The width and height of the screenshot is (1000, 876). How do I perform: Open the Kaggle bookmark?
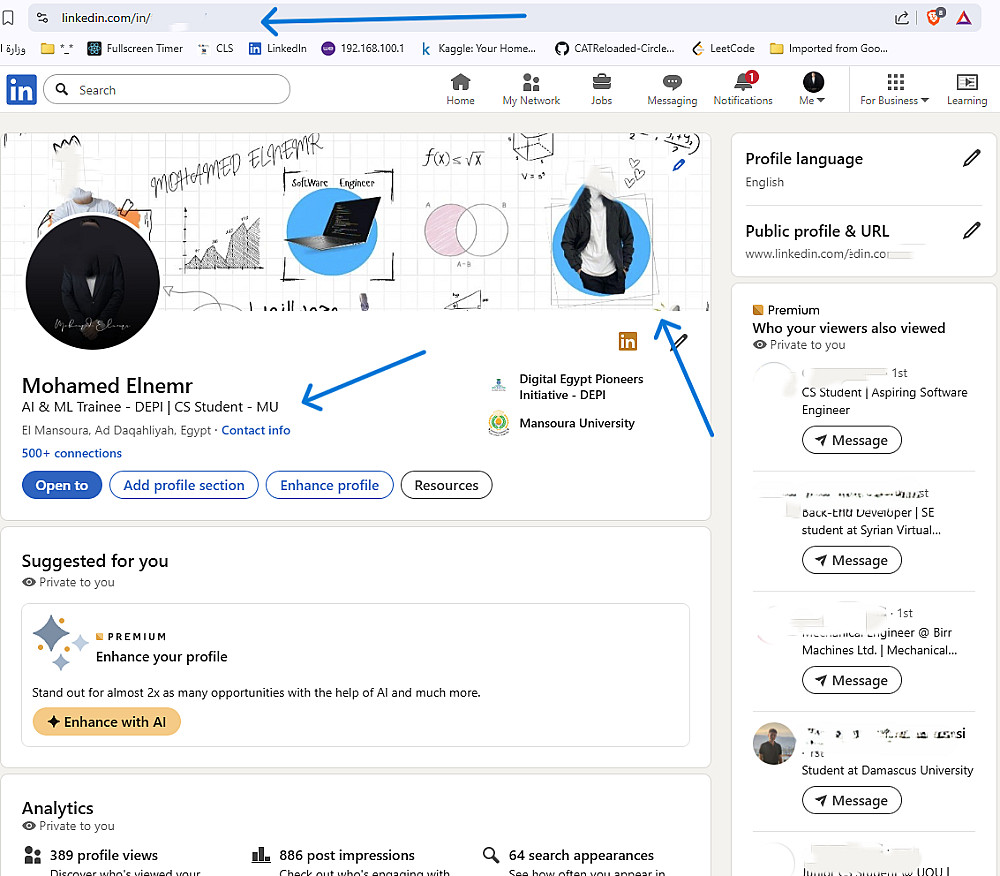[x=478, y=48]
